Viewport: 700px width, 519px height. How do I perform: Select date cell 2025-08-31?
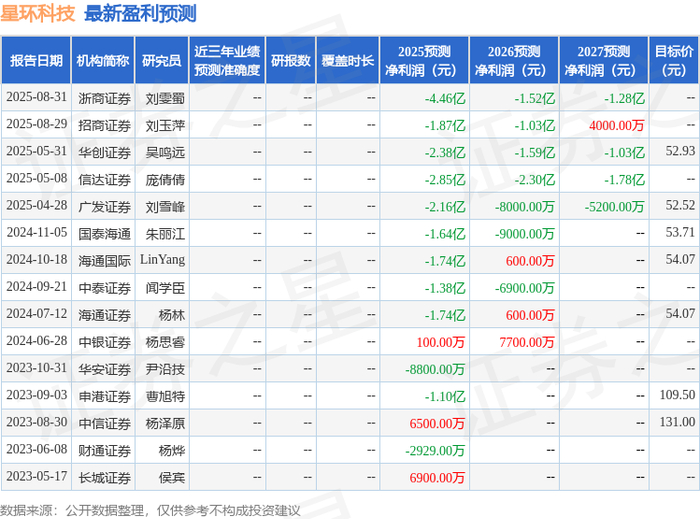tap(37, 97)
